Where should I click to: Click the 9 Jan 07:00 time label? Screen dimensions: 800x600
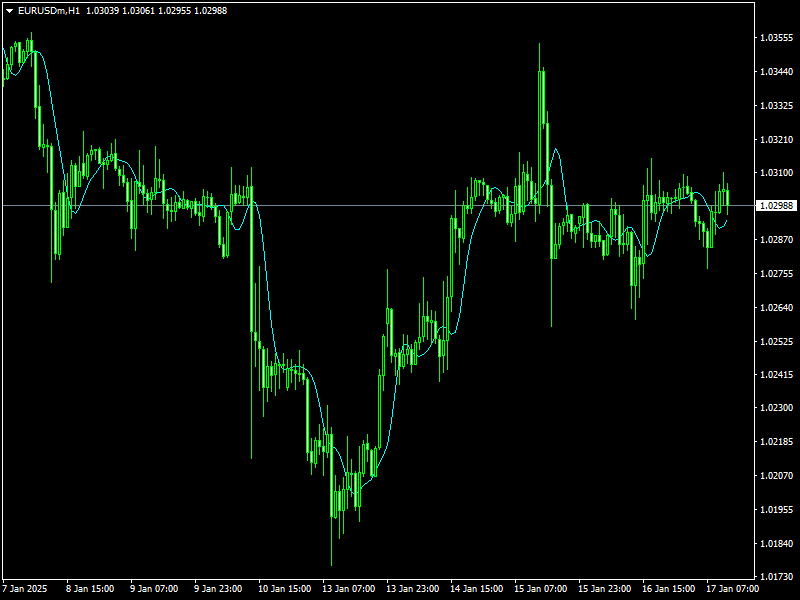pos(154,589)
